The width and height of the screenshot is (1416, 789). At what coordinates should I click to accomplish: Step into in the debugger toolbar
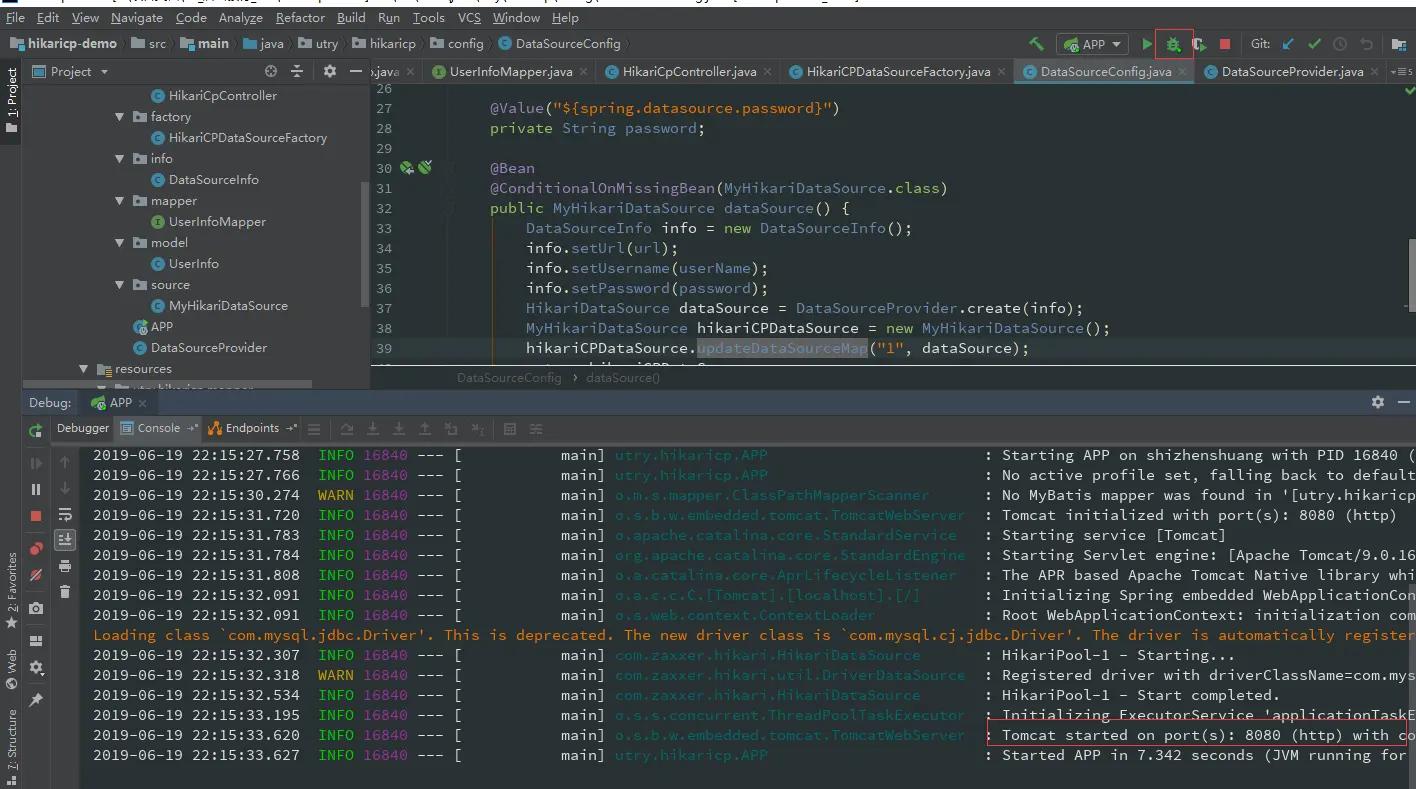click(373, 429)
